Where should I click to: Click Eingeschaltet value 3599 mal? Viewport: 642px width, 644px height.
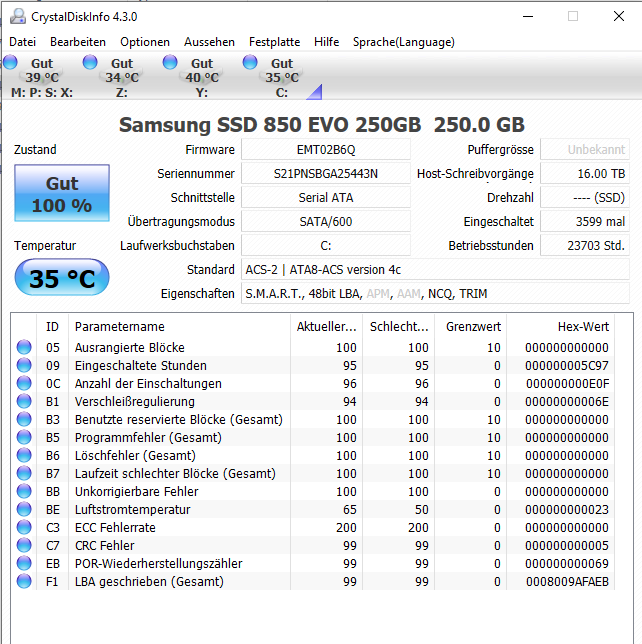point(585,222)
